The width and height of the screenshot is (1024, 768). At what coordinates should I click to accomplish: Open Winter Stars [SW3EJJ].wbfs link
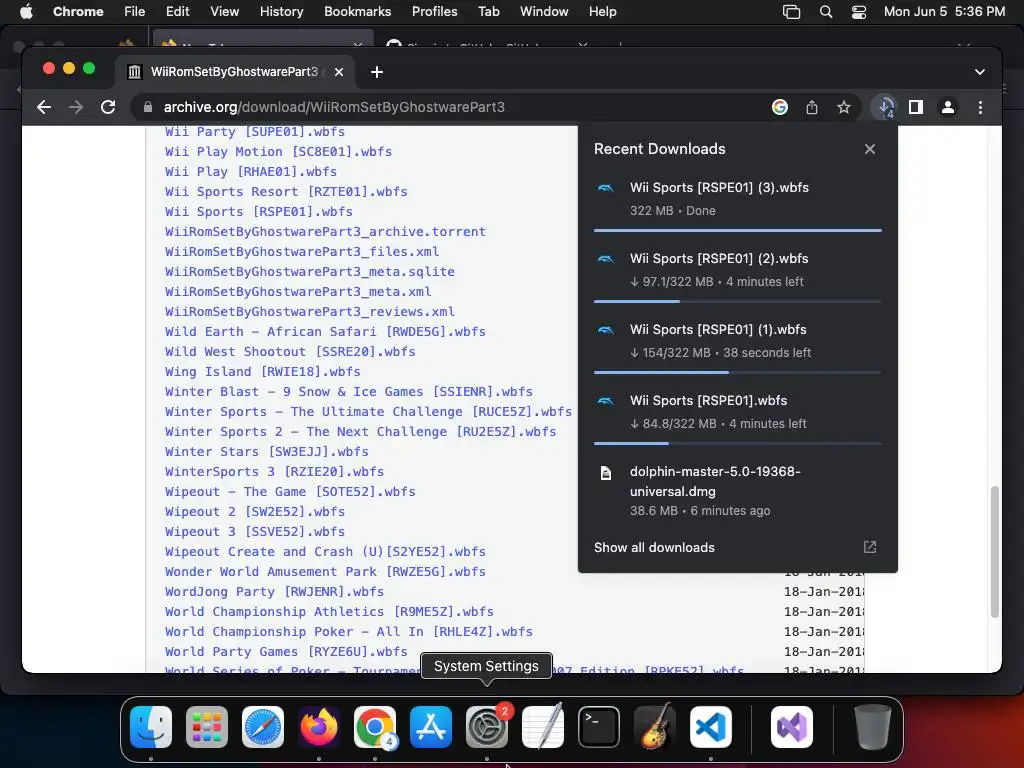pos(266,452)
